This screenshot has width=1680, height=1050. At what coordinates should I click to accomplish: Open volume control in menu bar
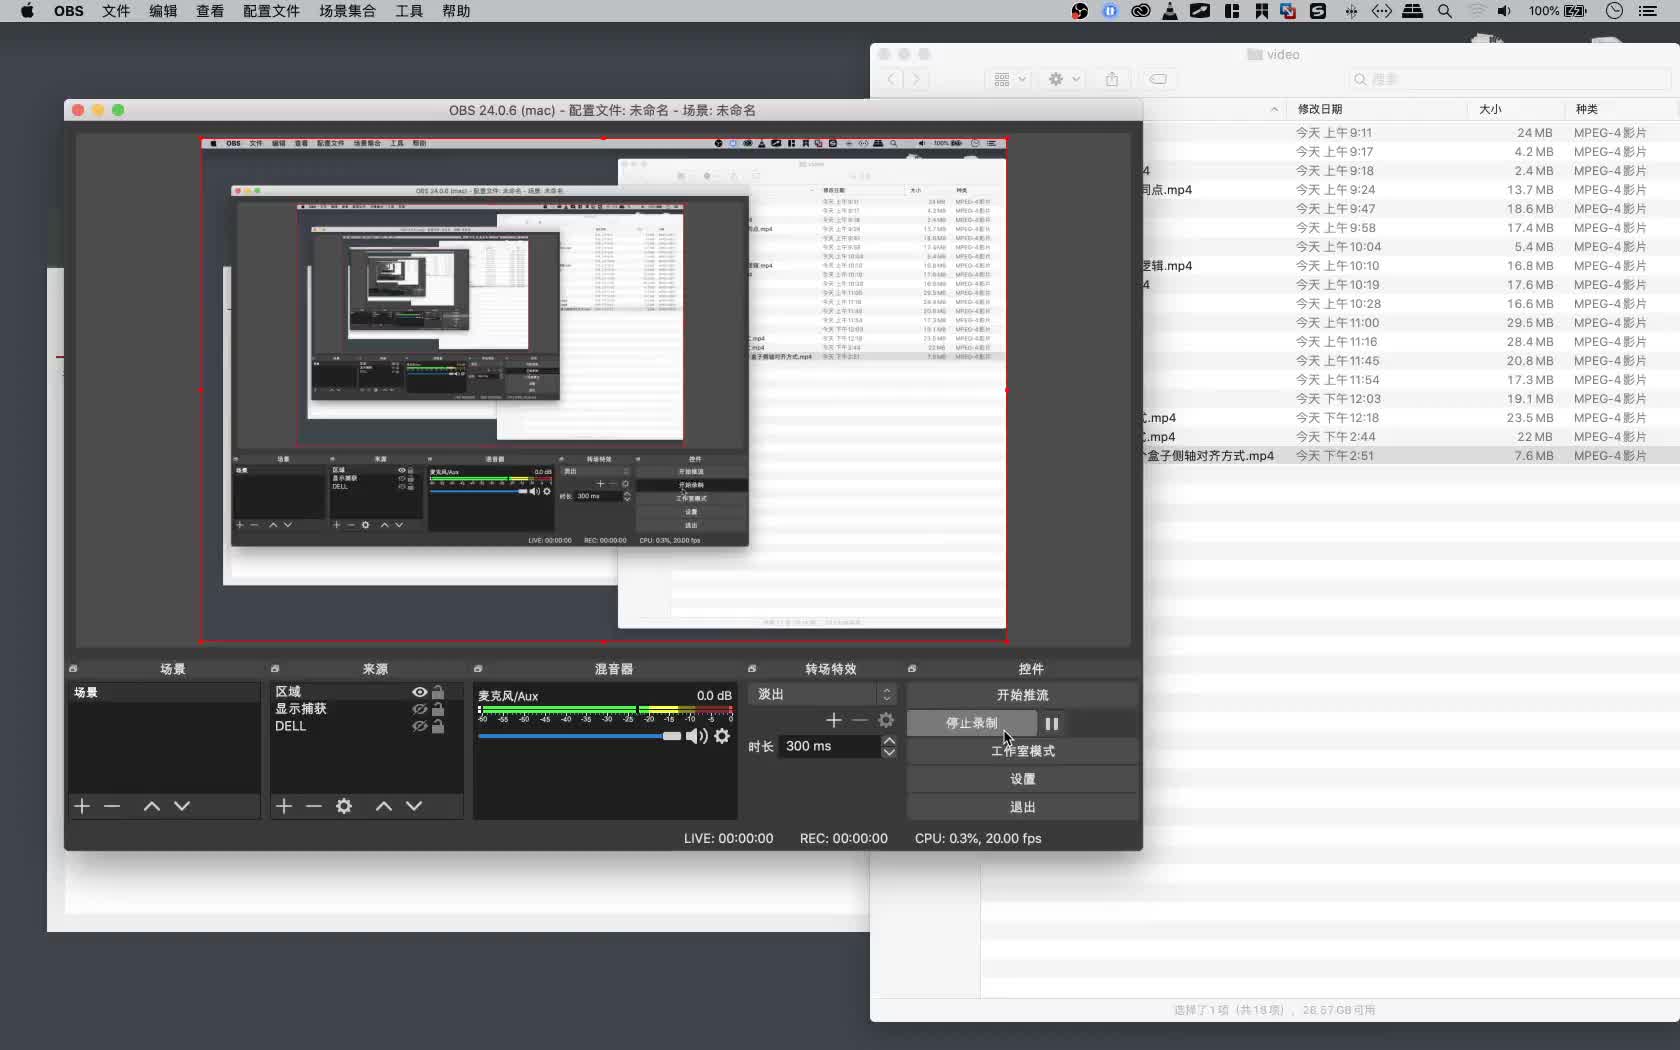[x=1504, y=11]
